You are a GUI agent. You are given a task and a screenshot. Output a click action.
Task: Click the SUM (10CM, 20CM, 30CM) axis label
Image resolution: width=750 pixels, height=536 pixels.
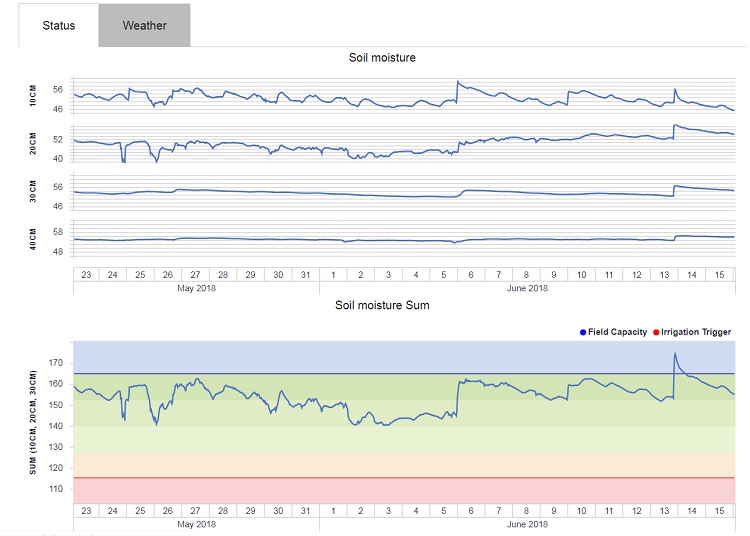pos(32,423)
